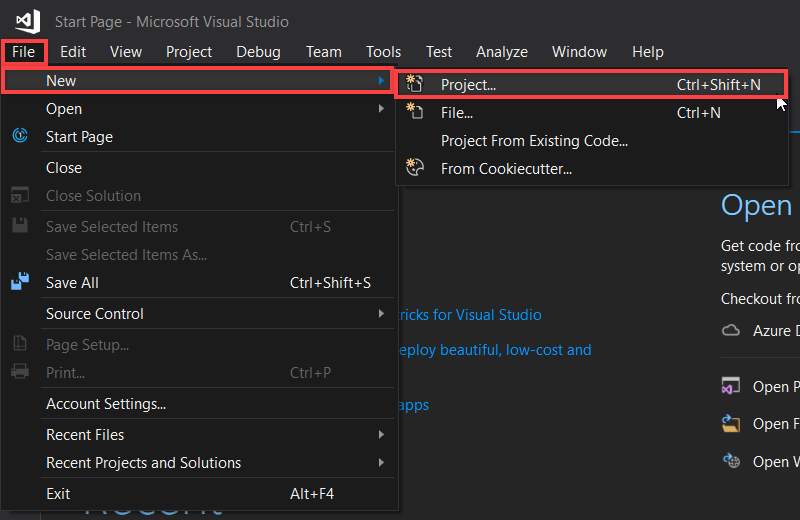Screen dimensions: 800x520
Task: Select Exit in the File menu
Action: tap(58, 494)
